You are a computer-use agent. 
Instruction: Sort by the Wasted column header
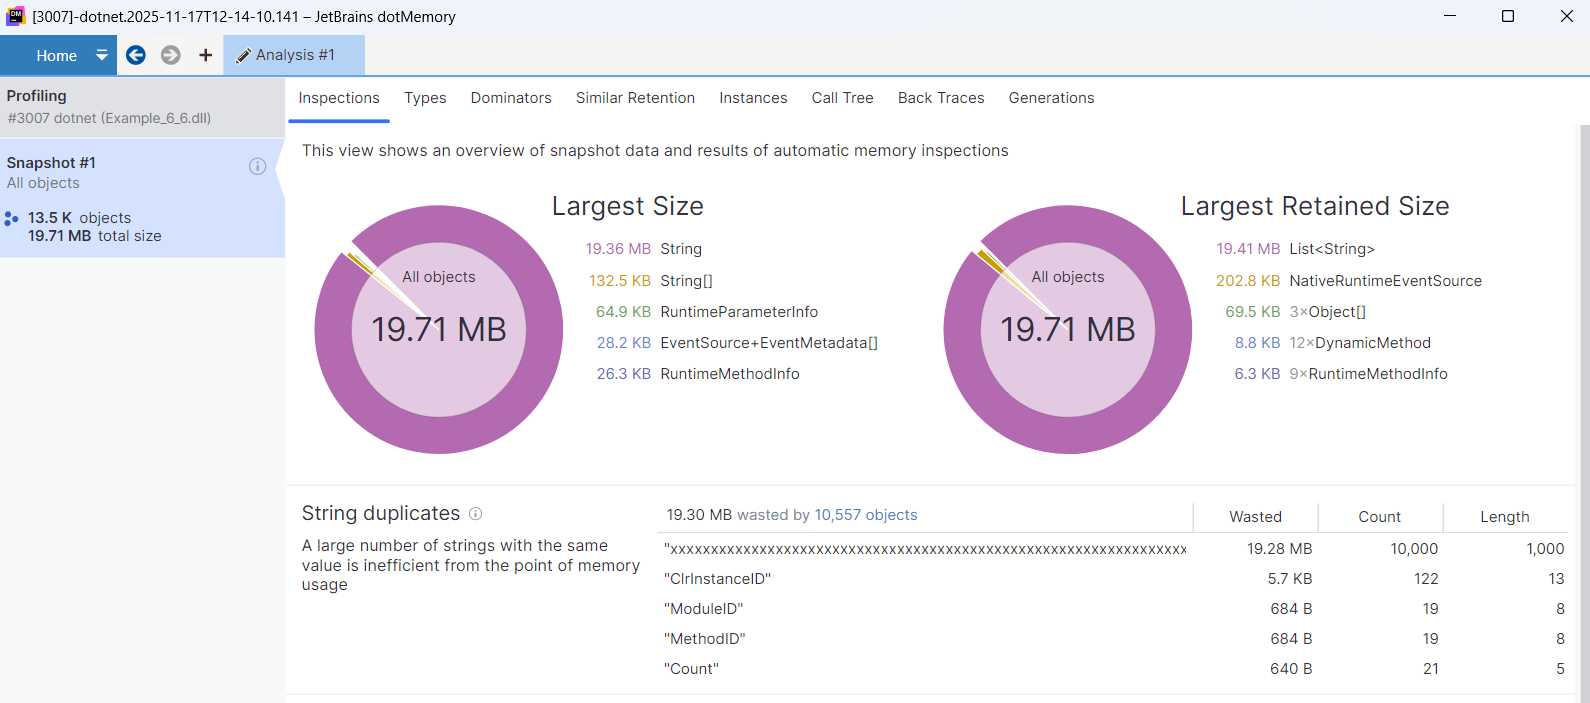(x=1255, y=517)
